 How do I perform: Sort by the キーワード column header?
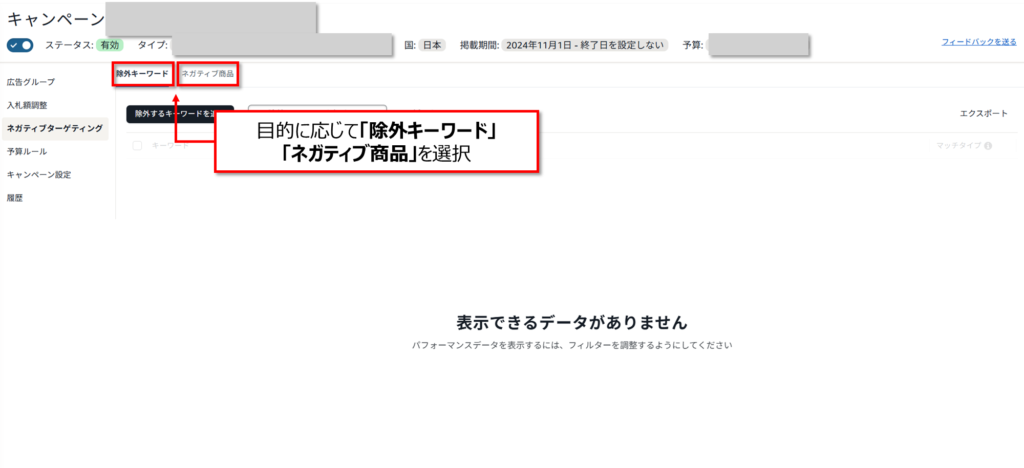[x=168, y=146]
